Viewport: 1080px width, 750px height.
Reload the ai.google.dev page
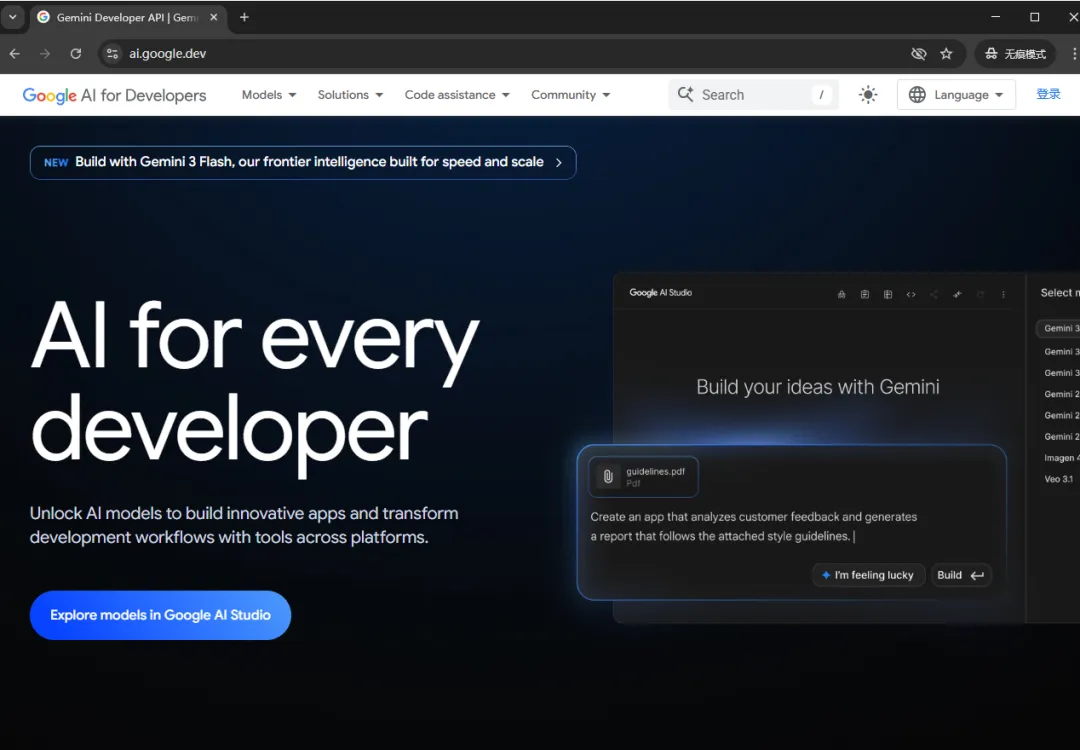[x=76, y=54]
